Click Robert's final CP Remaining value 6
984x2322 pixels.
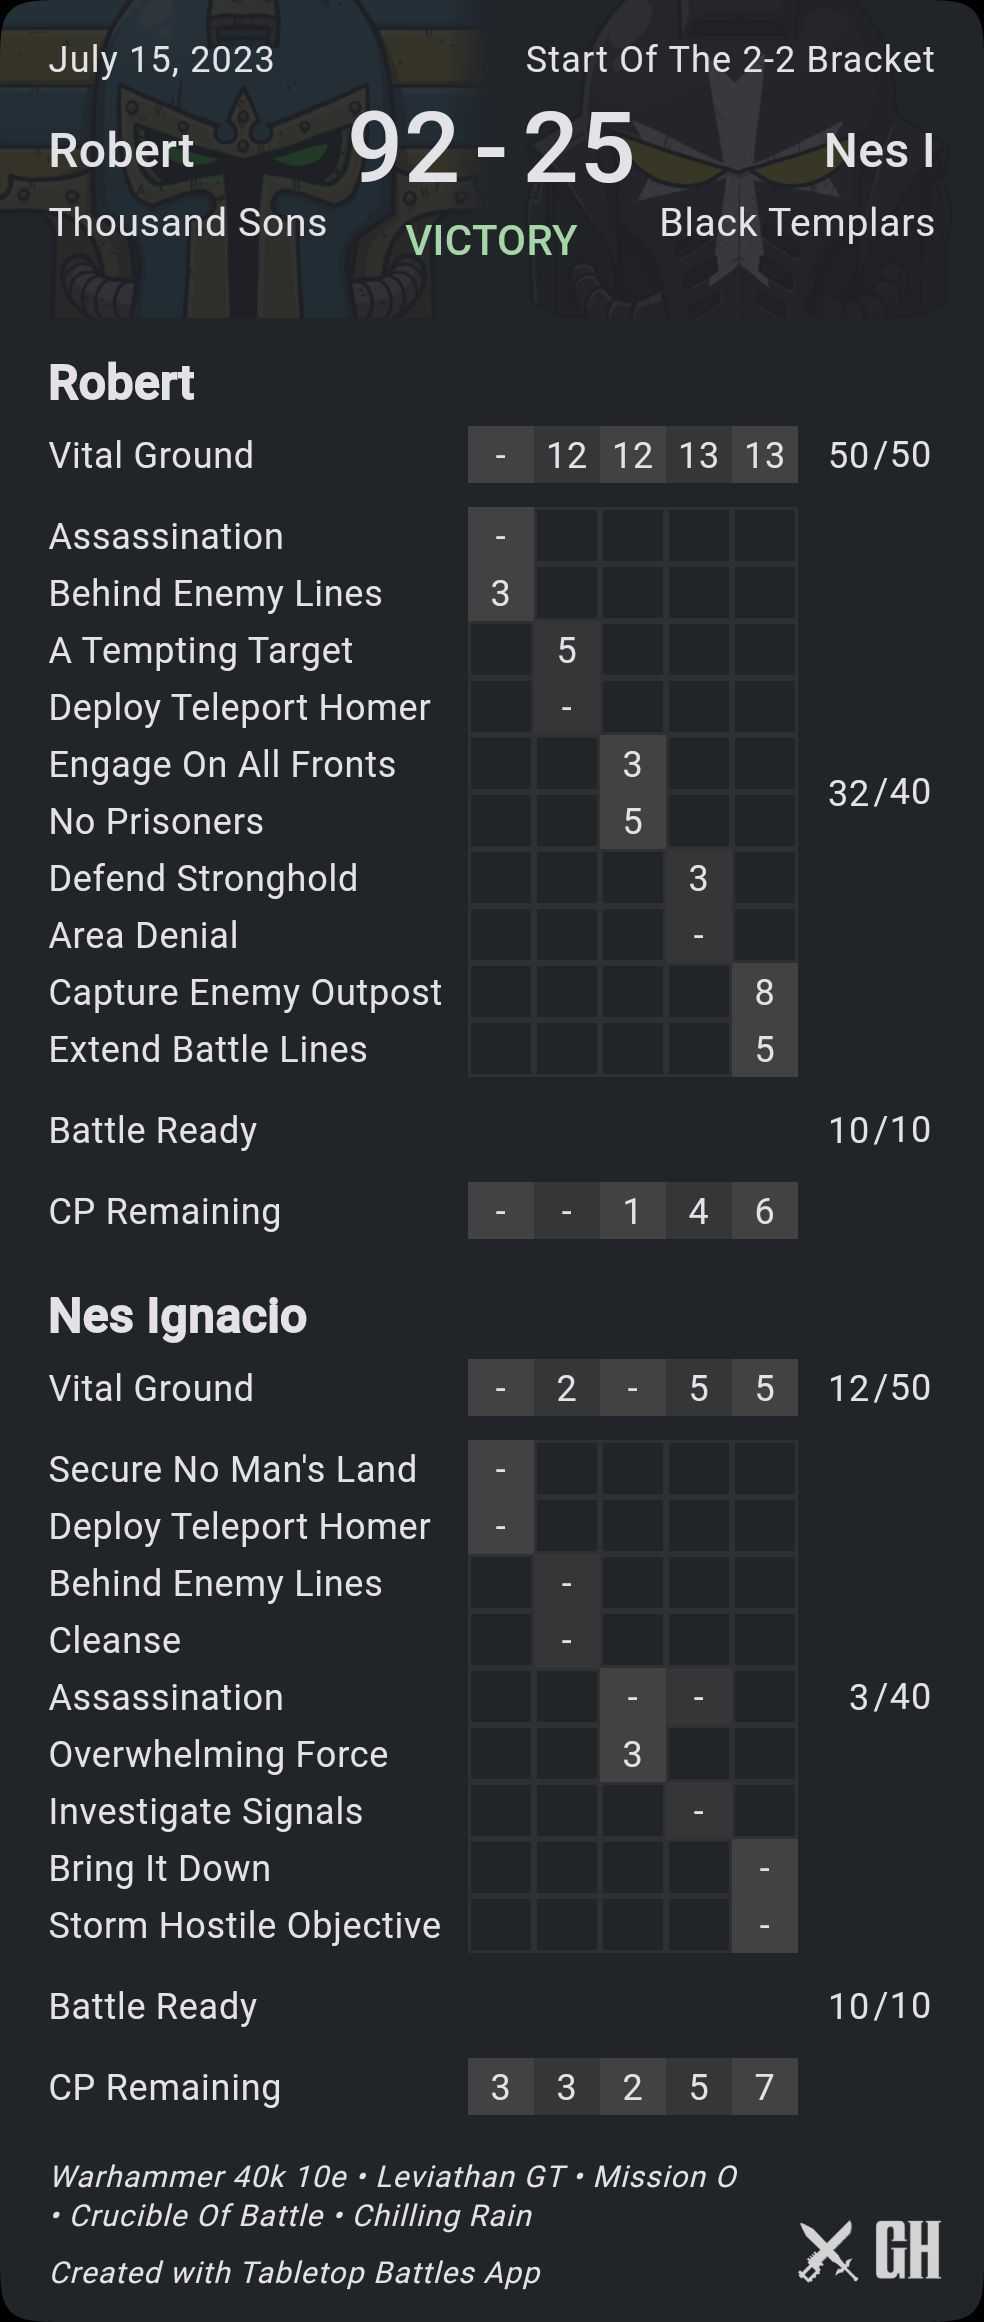pyautogui.click(x=764, y=1211)
